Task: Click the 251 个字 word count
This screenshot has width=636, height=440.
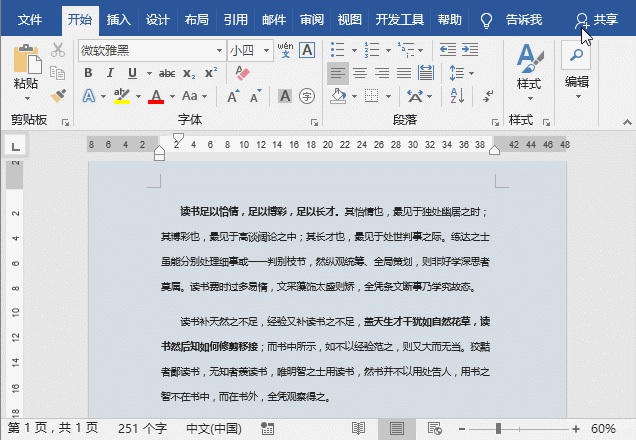Action: (x=142, y=428)
